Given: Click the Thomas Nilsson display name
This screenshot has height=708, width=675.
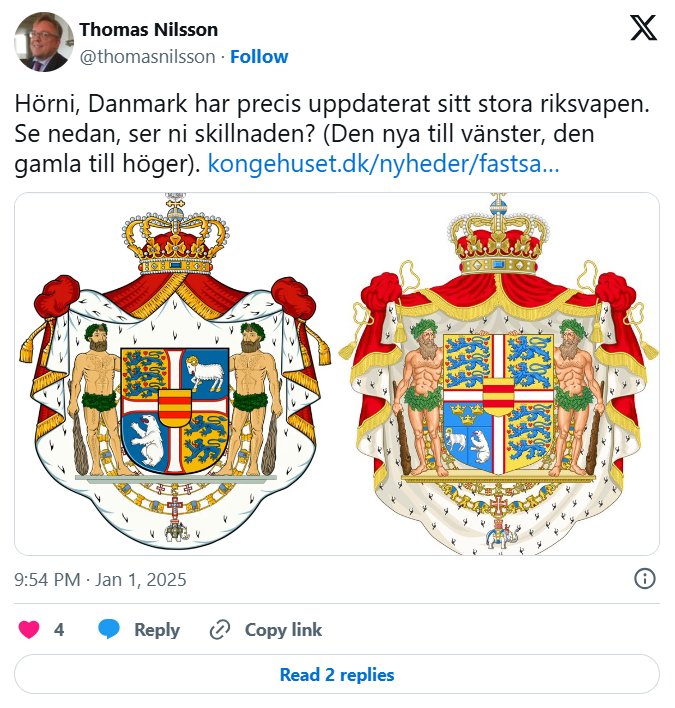Looking at the screenshot, I should pyautogui.click(x=149, y=30).
